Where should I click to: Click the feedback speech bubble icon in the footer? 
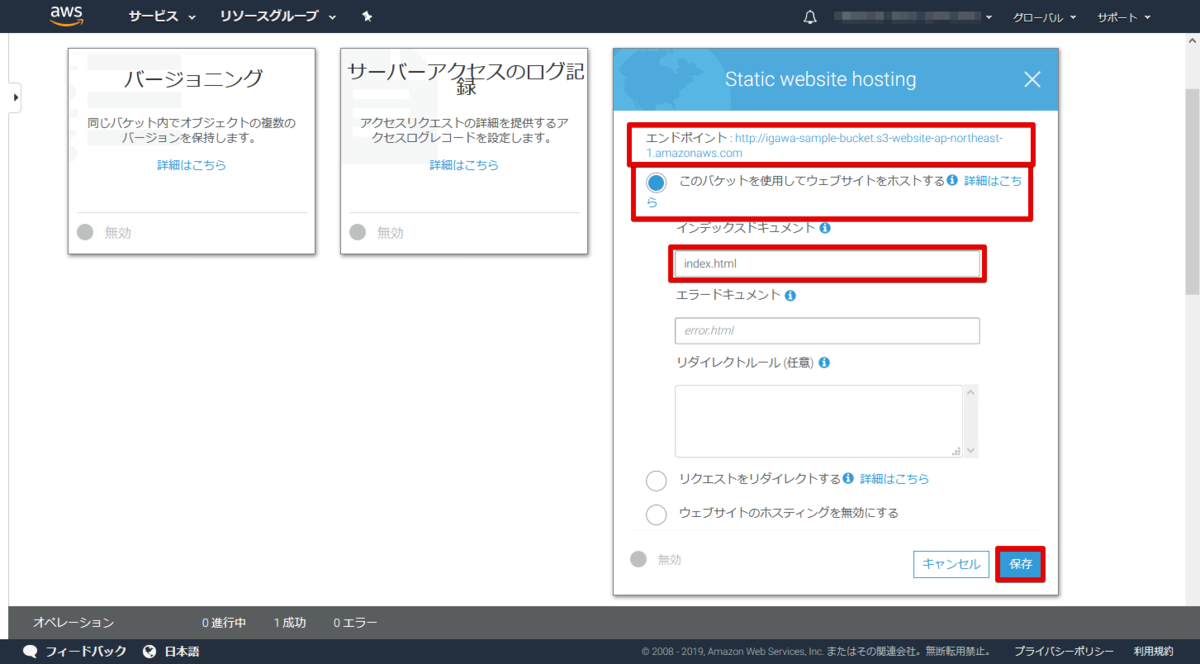(x=30, y=650)
